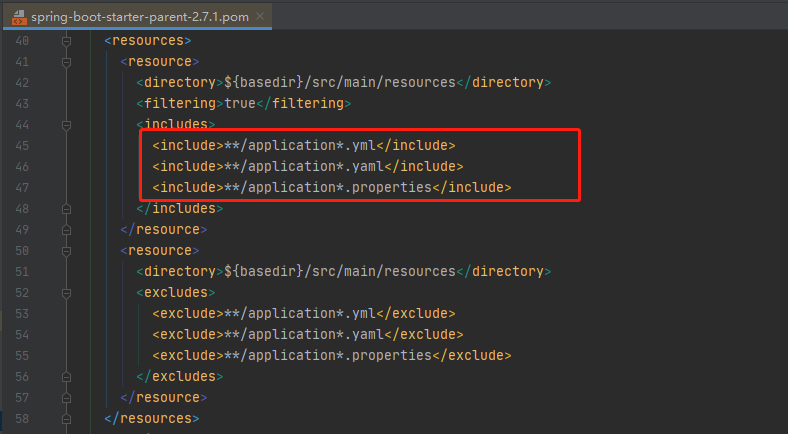788x434 pixels.
Task: Click line number 55 in gutter
Action: point(22,356)
